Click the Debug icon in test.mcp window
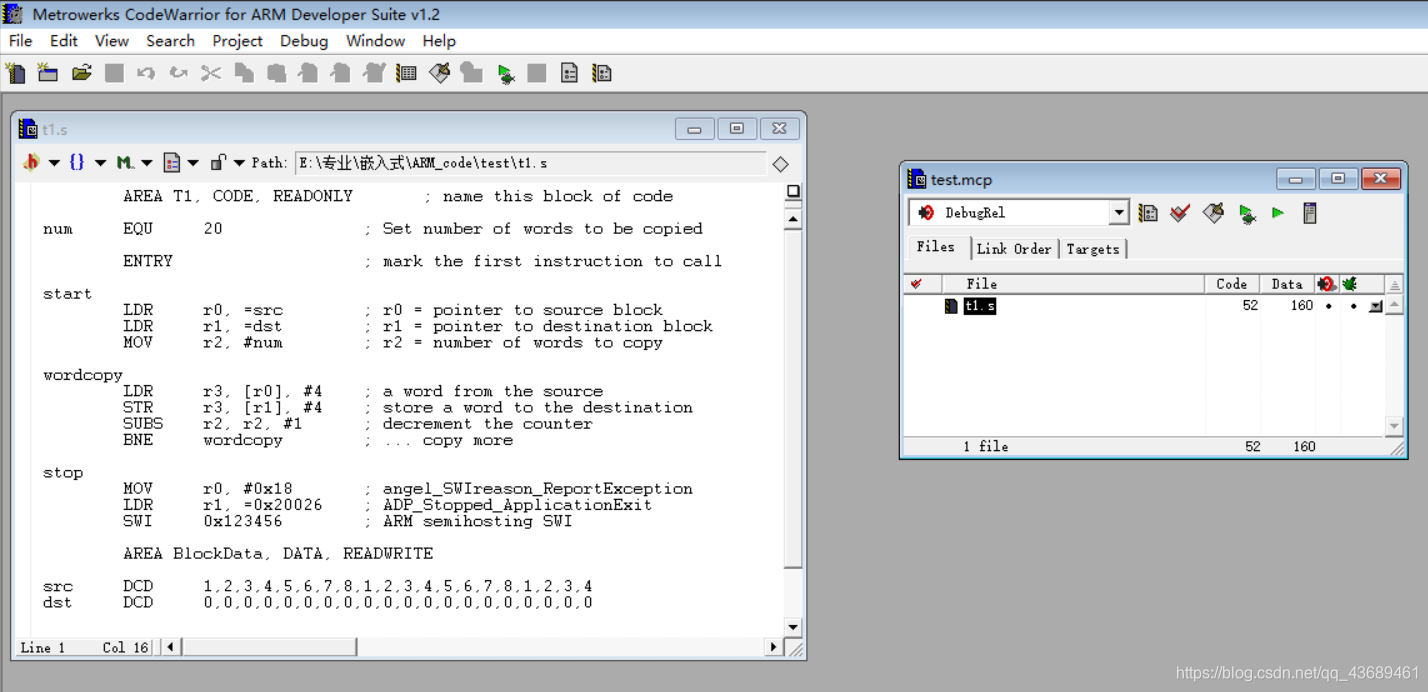1428x692 pixels. [1247, 213]
